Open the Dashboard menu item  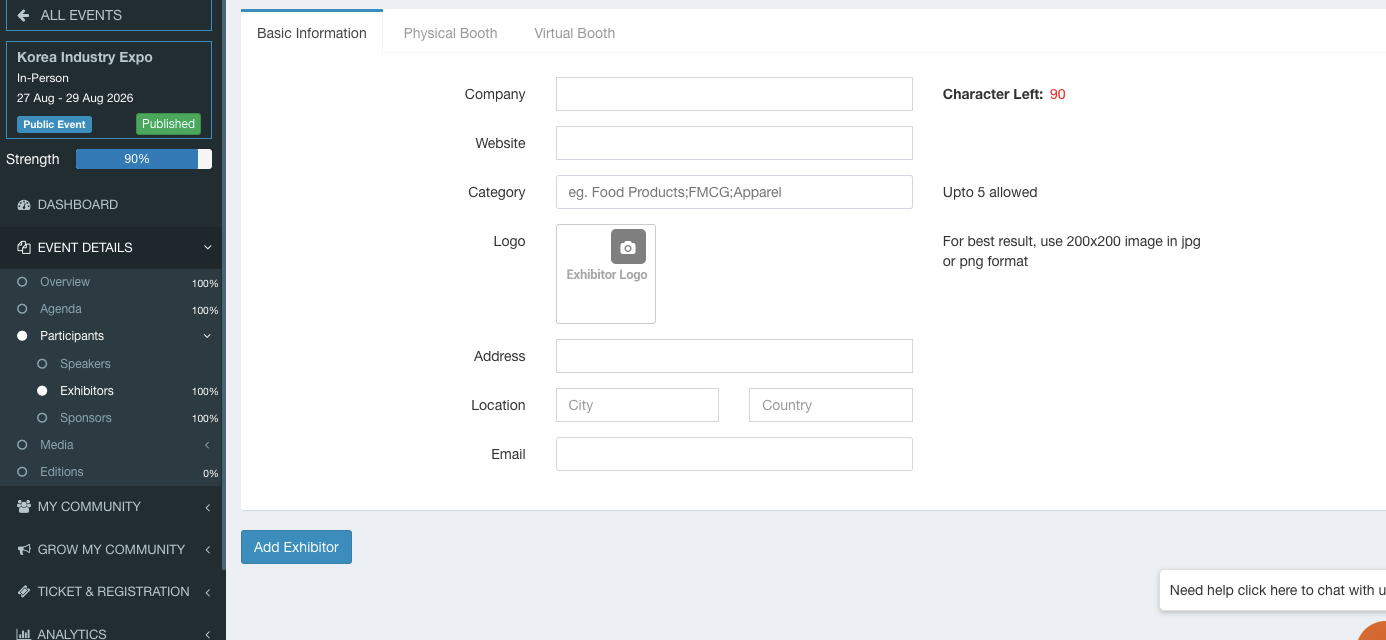tap(113, 205)
